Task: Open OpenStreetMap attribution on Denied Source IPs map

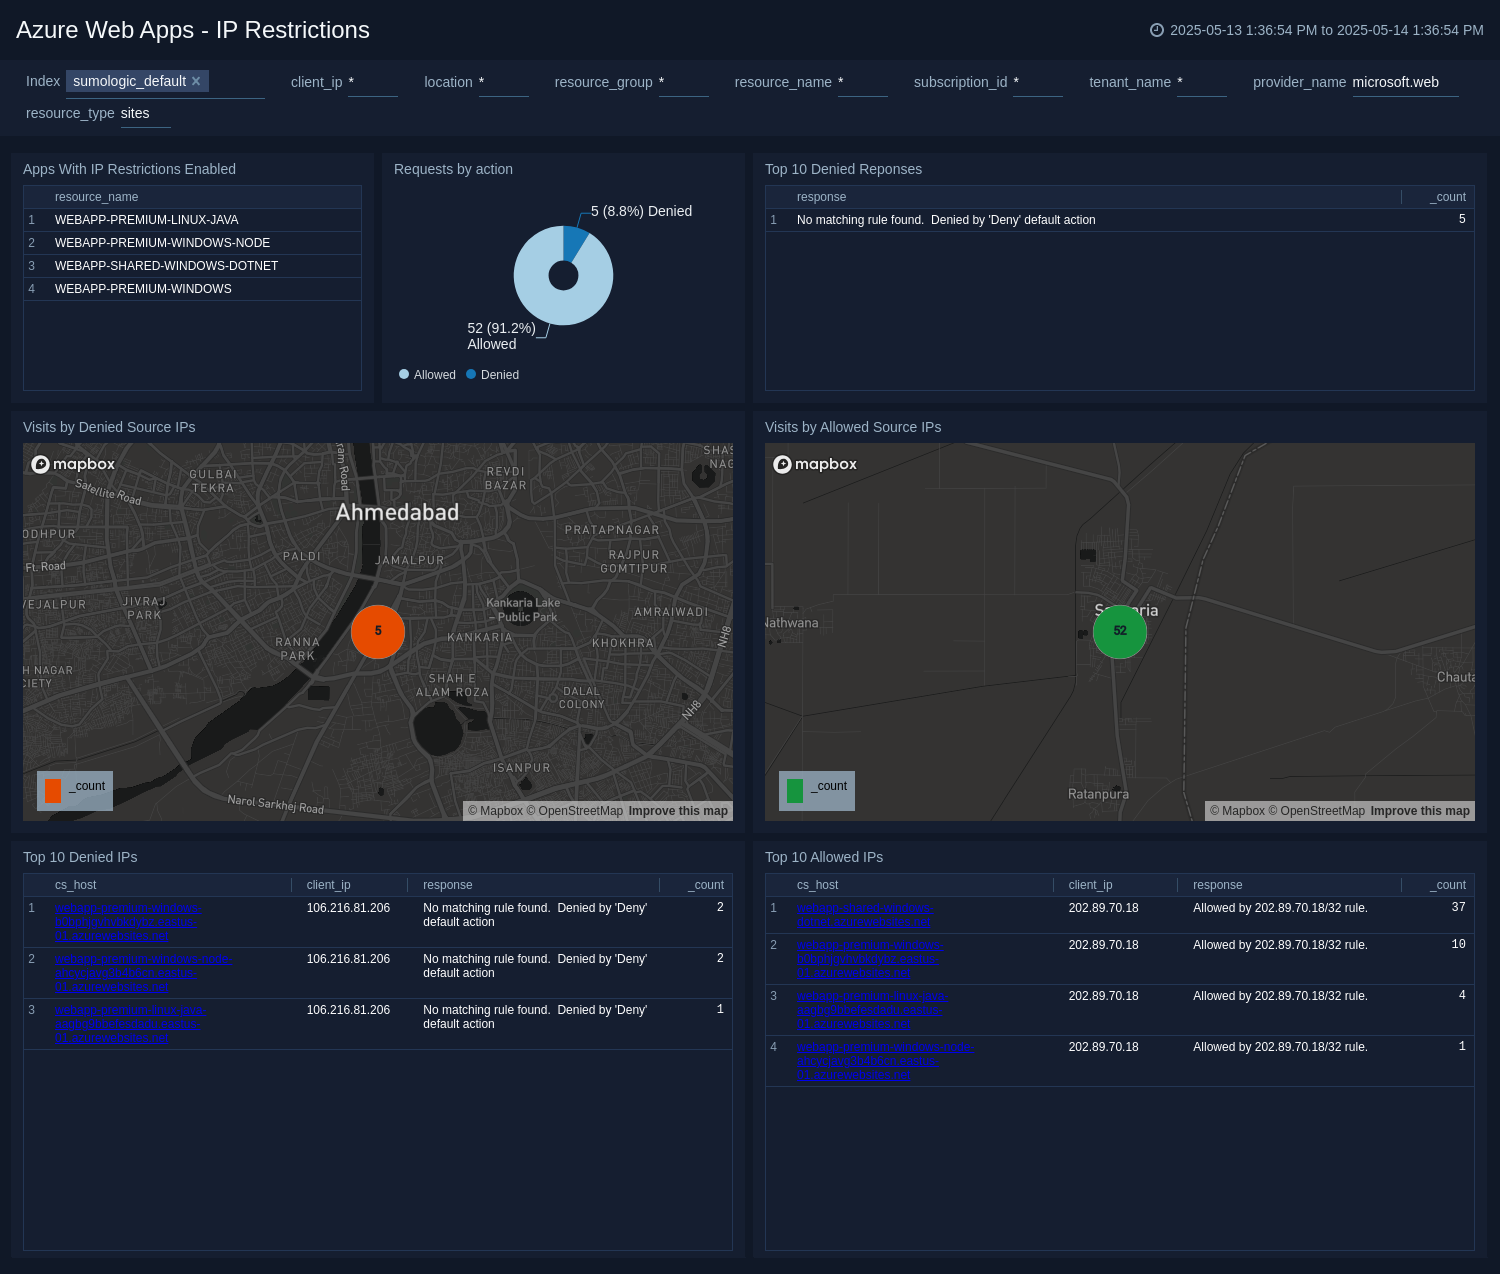Action: [575, 811]
